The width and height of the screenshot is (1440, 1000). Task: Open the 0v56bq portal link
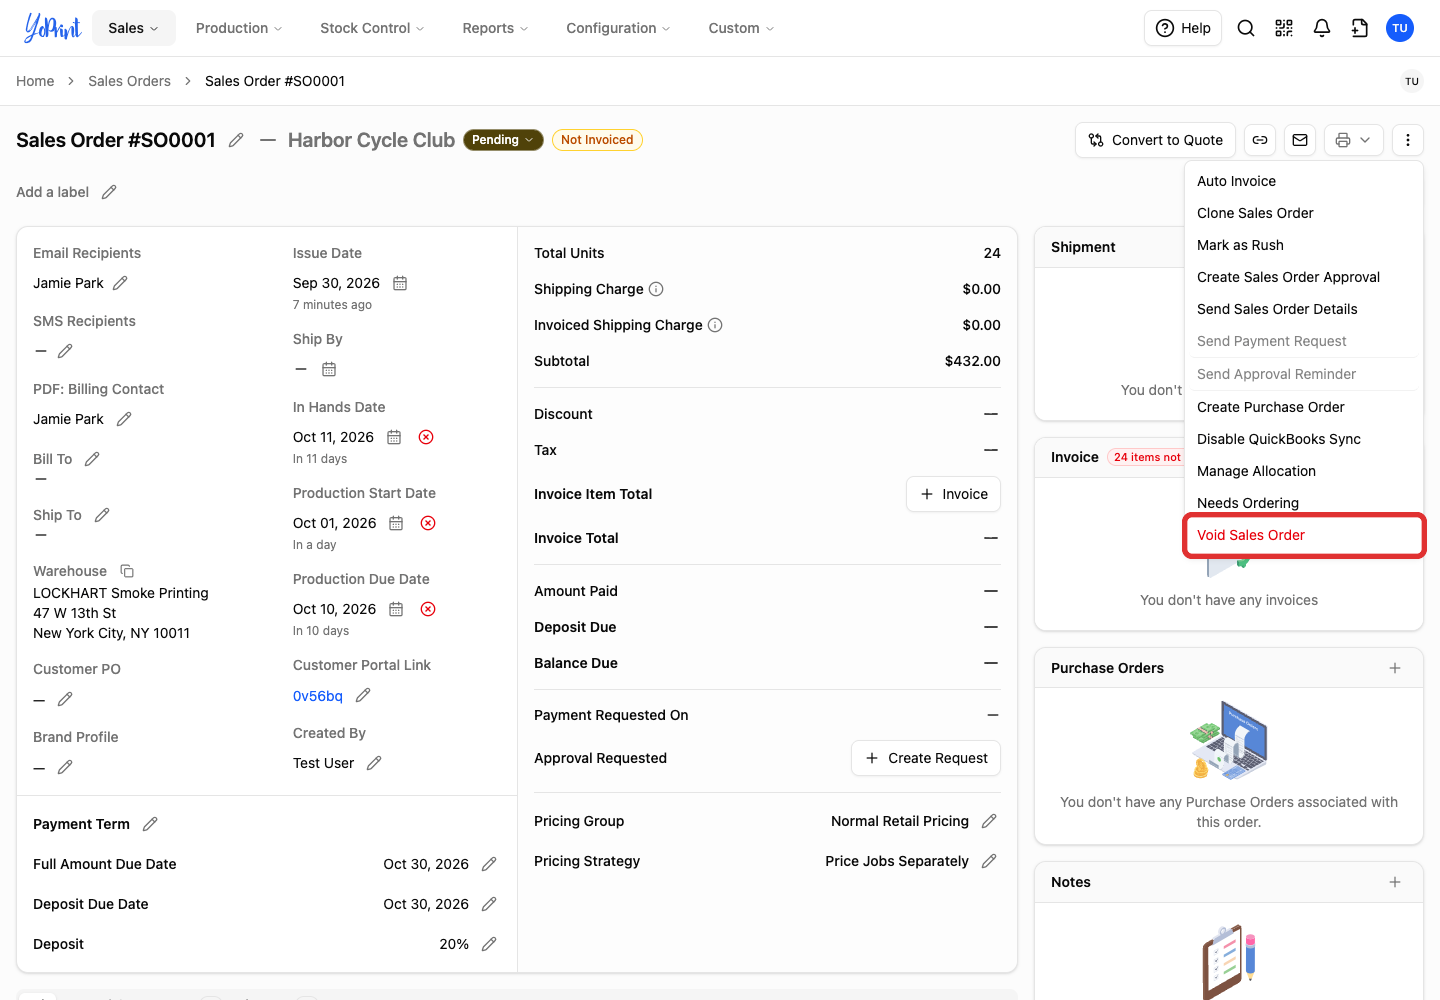(x=318, y=696)
